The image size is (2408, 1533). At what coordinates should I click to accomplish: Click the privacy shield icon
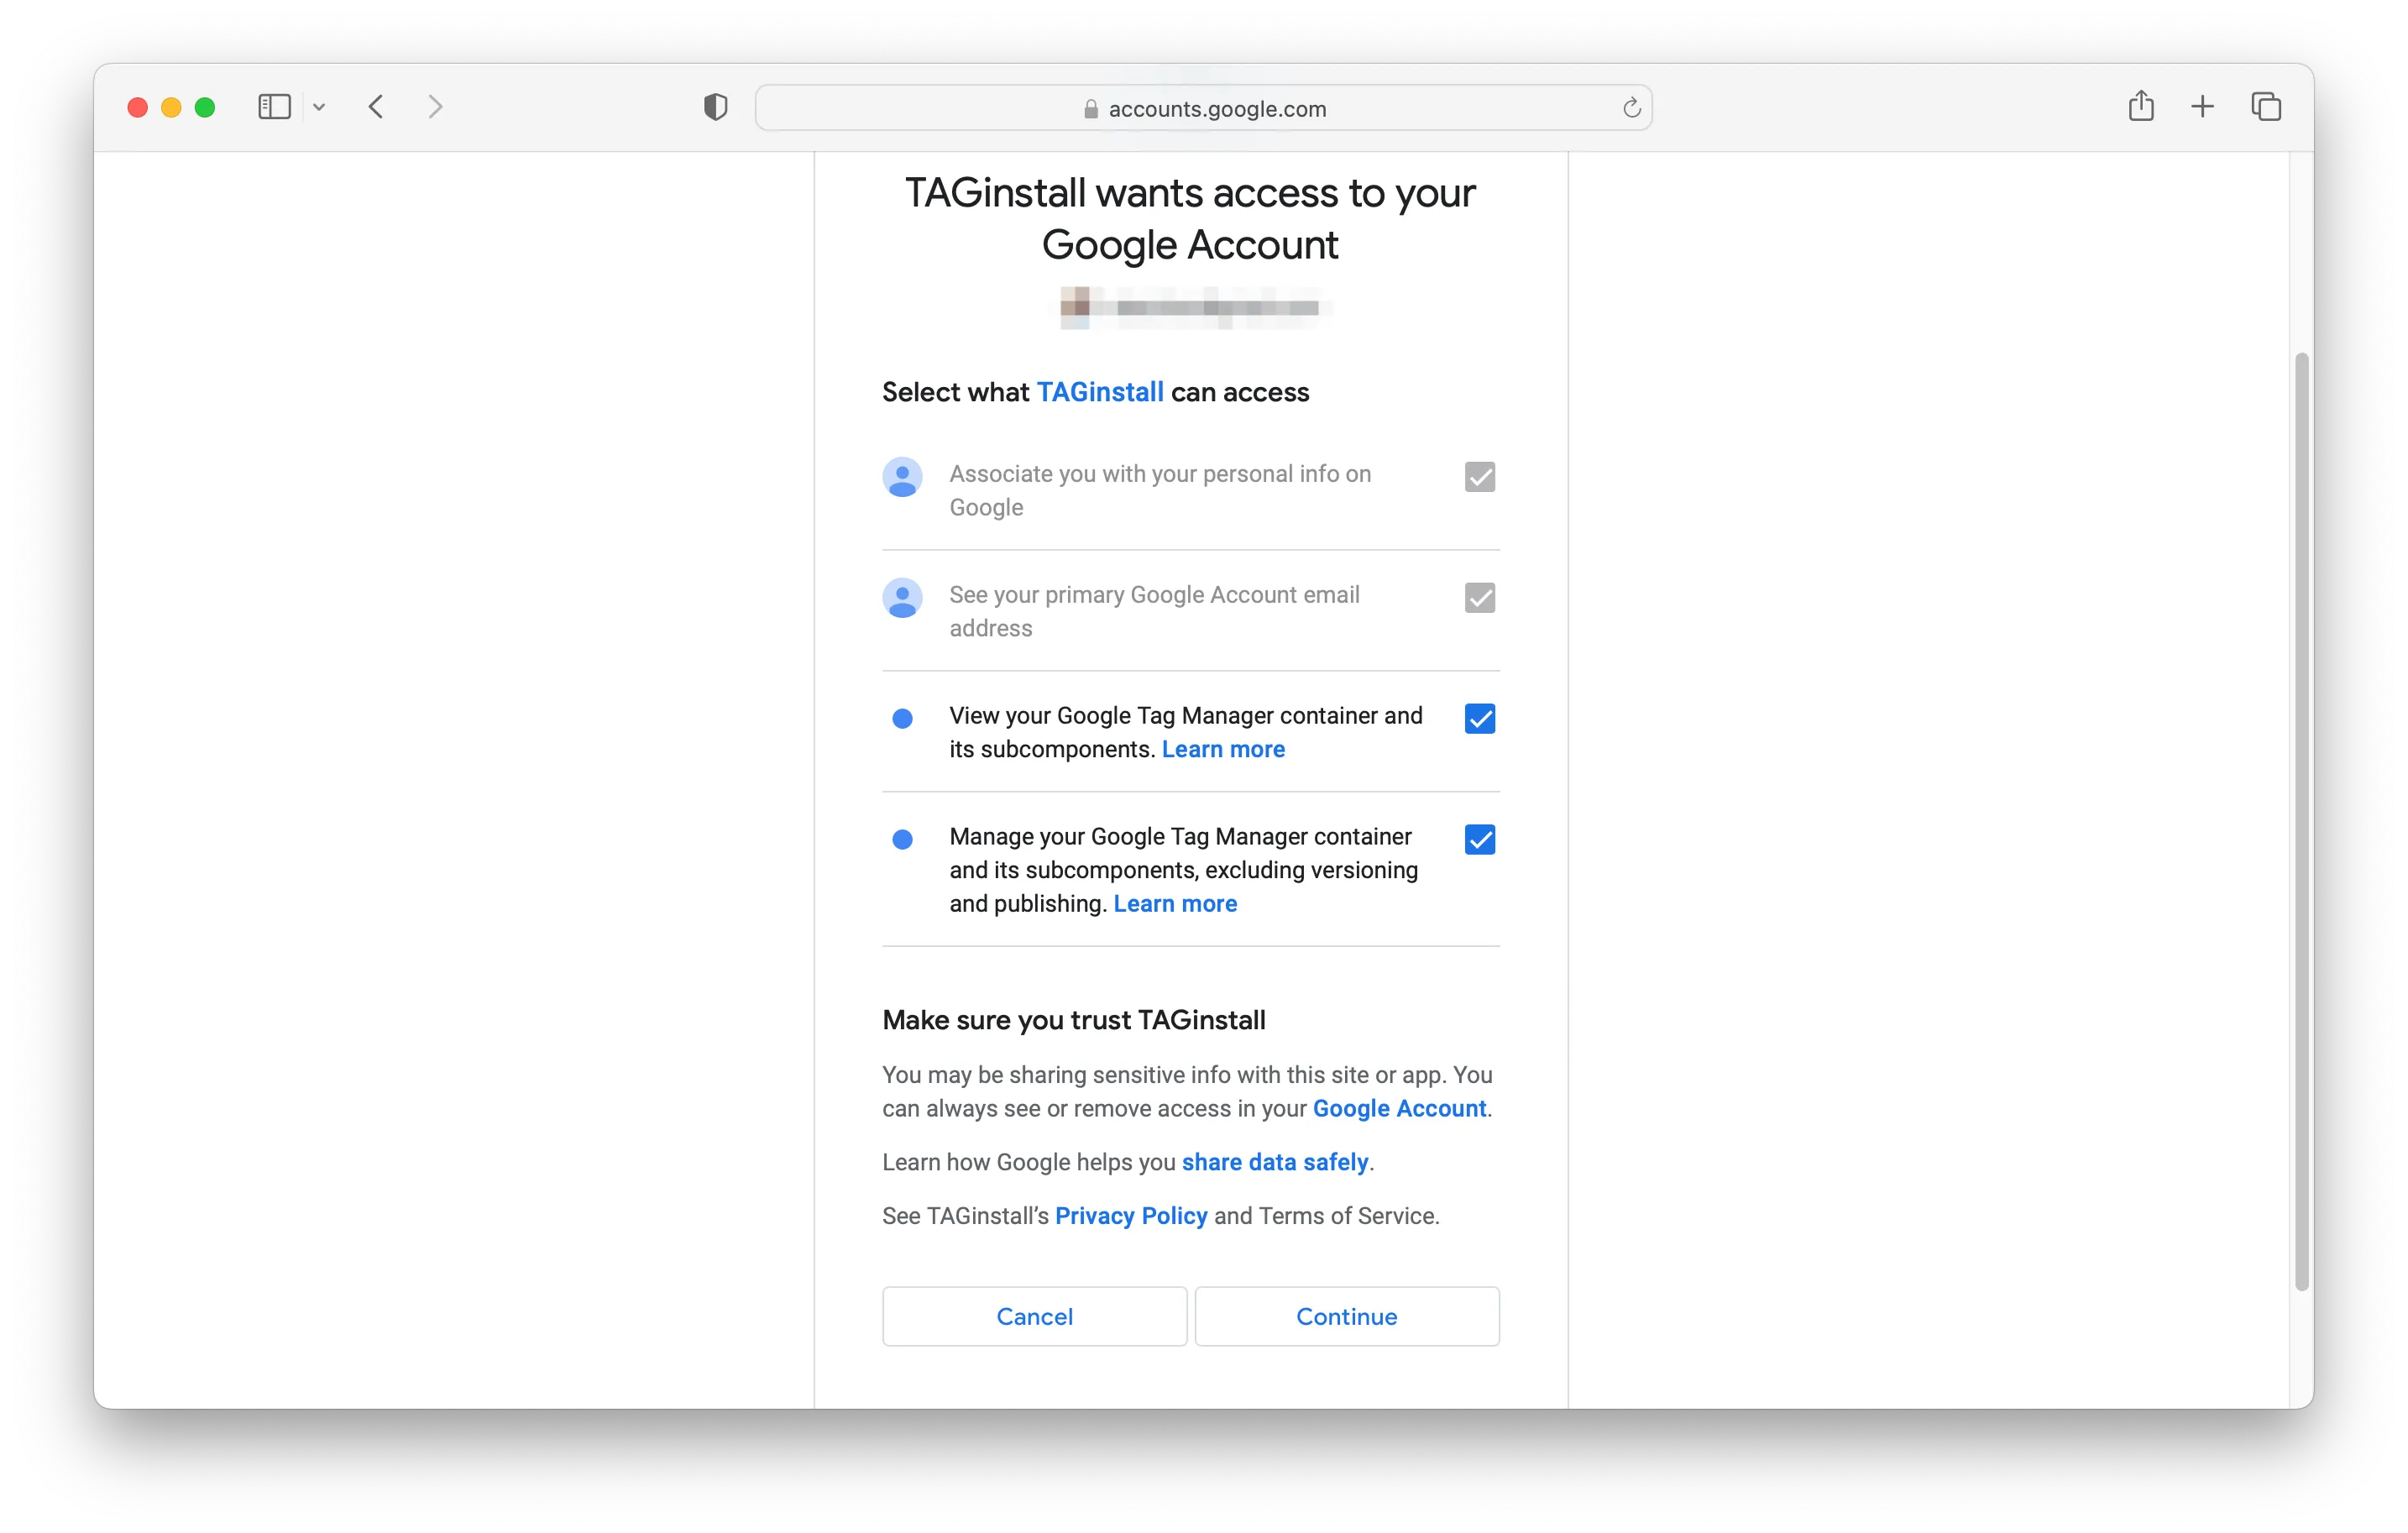click(x=715, y=107)
